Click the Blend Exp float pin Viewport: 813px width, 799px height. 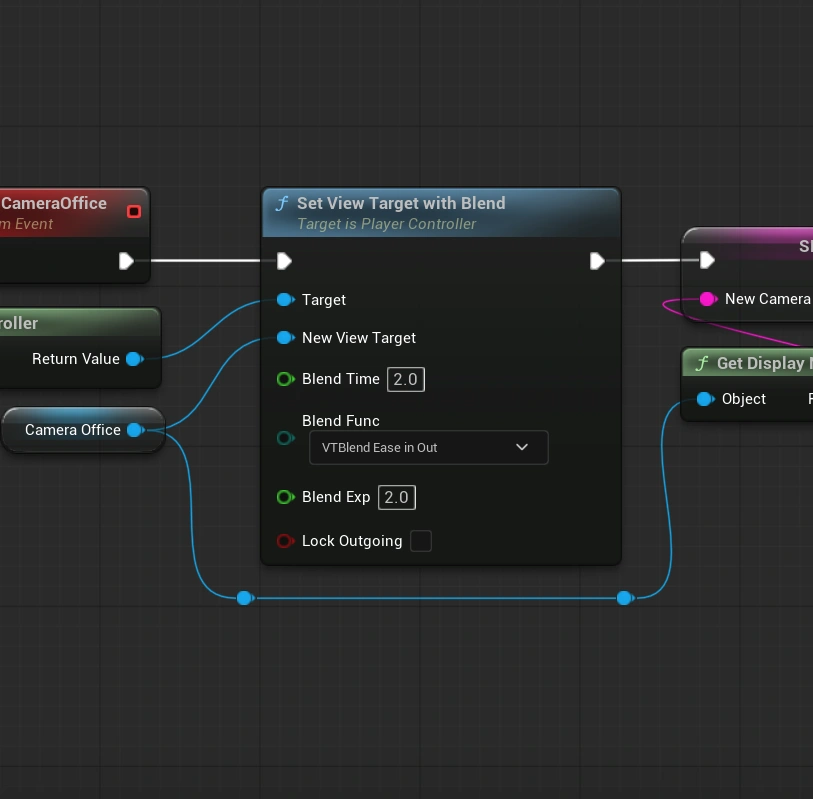(285, 497)
